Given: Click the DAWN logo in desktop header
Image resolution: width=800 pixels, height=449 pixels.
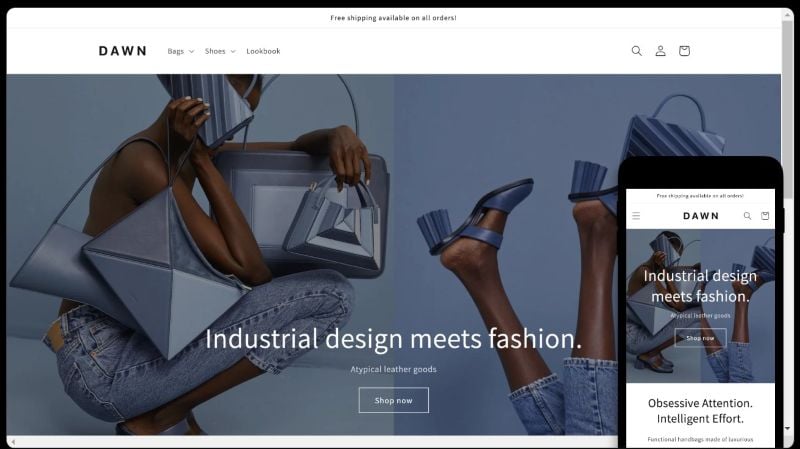Looking at the screenshot, I should (122, 51).
